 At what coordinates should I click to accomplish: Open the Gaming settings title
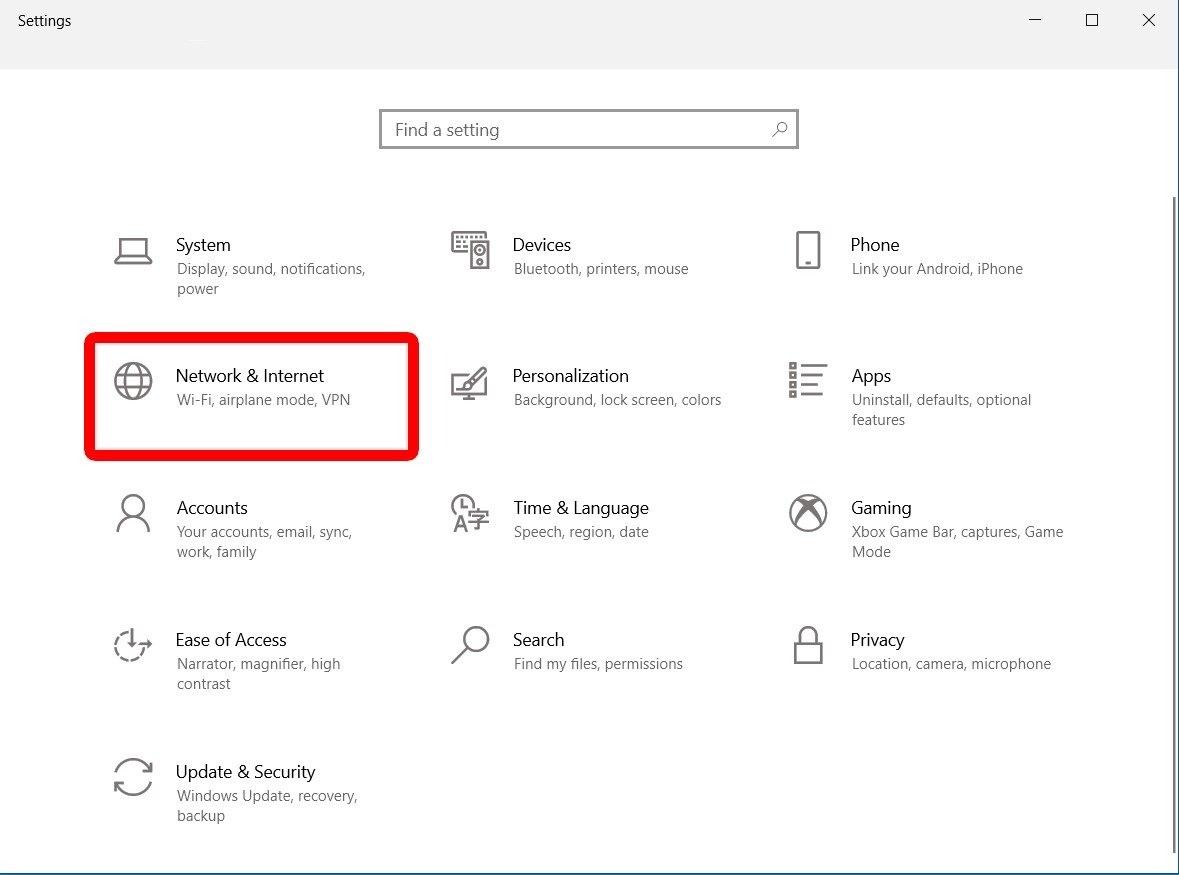pyautogui.click(x=880, y=508)
